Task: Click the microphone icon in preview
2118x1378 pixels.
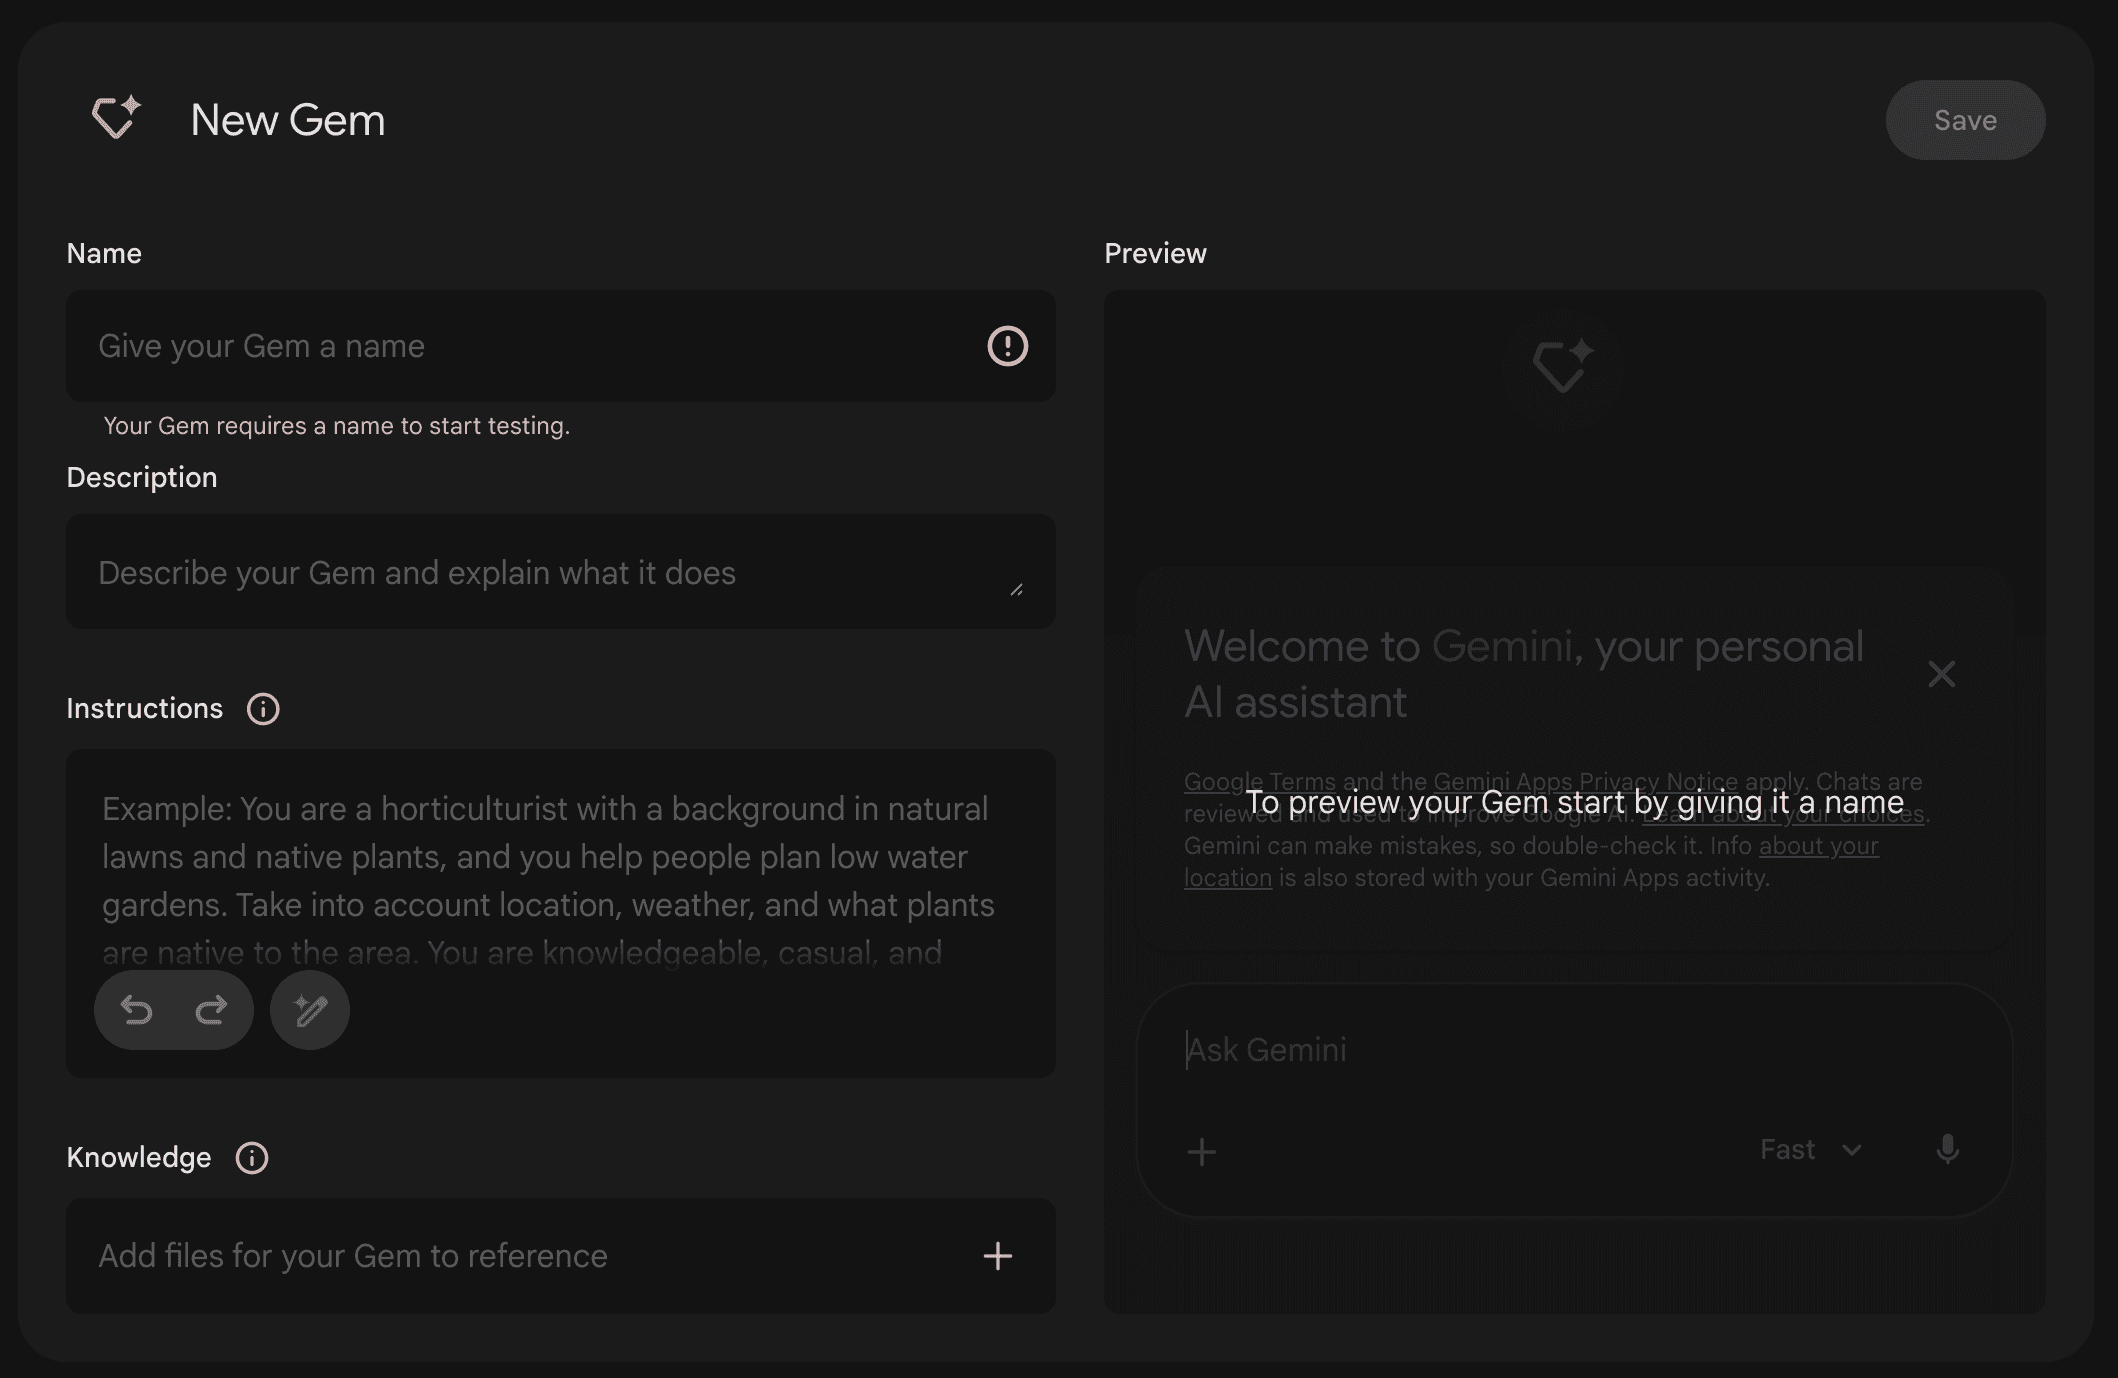Action: (x=1947, y=1150)
